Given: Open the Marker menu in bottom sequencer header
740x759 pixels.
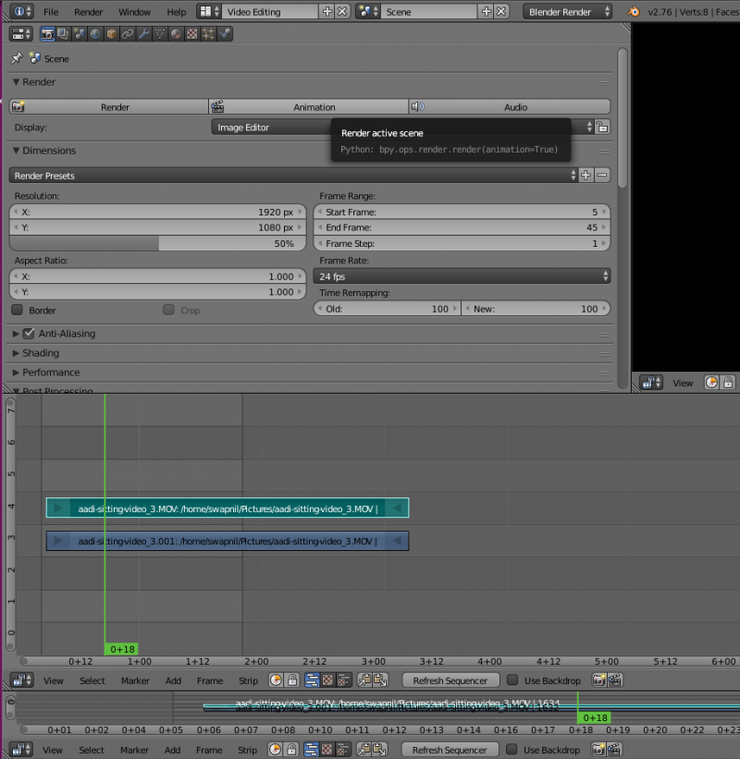Looking at the screenshot, I should 134,750.
